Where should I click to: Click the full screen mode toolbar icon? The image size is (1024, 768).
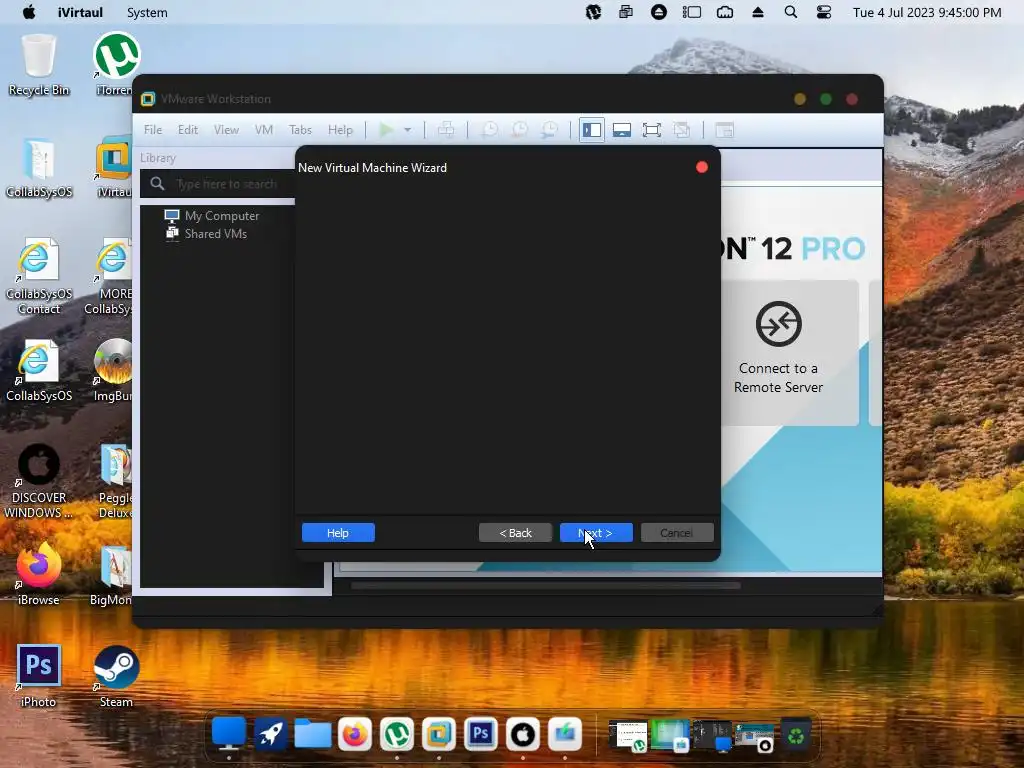click(x=652, y=130)
